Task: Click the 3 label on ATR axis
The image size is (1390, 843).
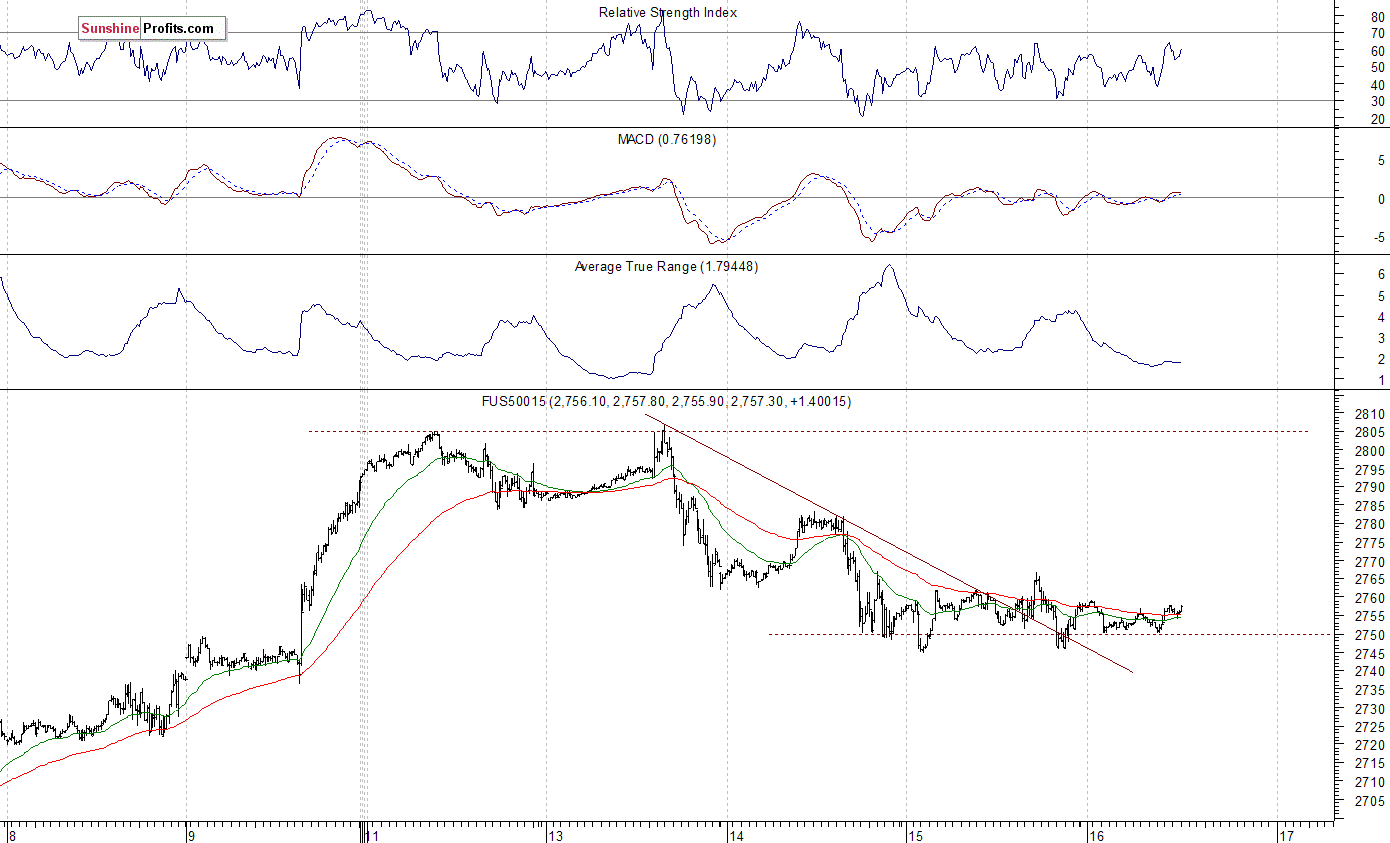Action: (x=1381, y=338)
